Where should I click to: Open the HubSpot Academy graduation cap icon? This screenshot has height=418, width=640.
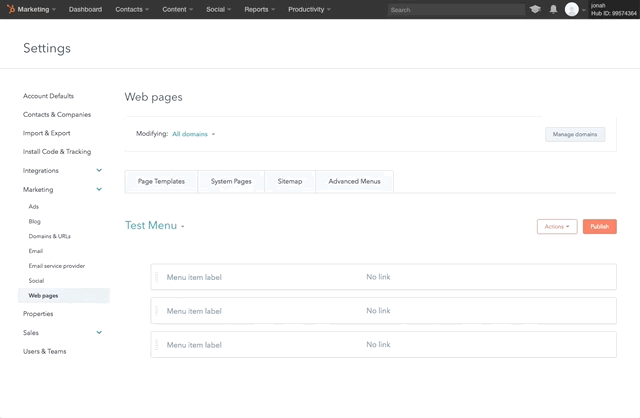(535, 9)
